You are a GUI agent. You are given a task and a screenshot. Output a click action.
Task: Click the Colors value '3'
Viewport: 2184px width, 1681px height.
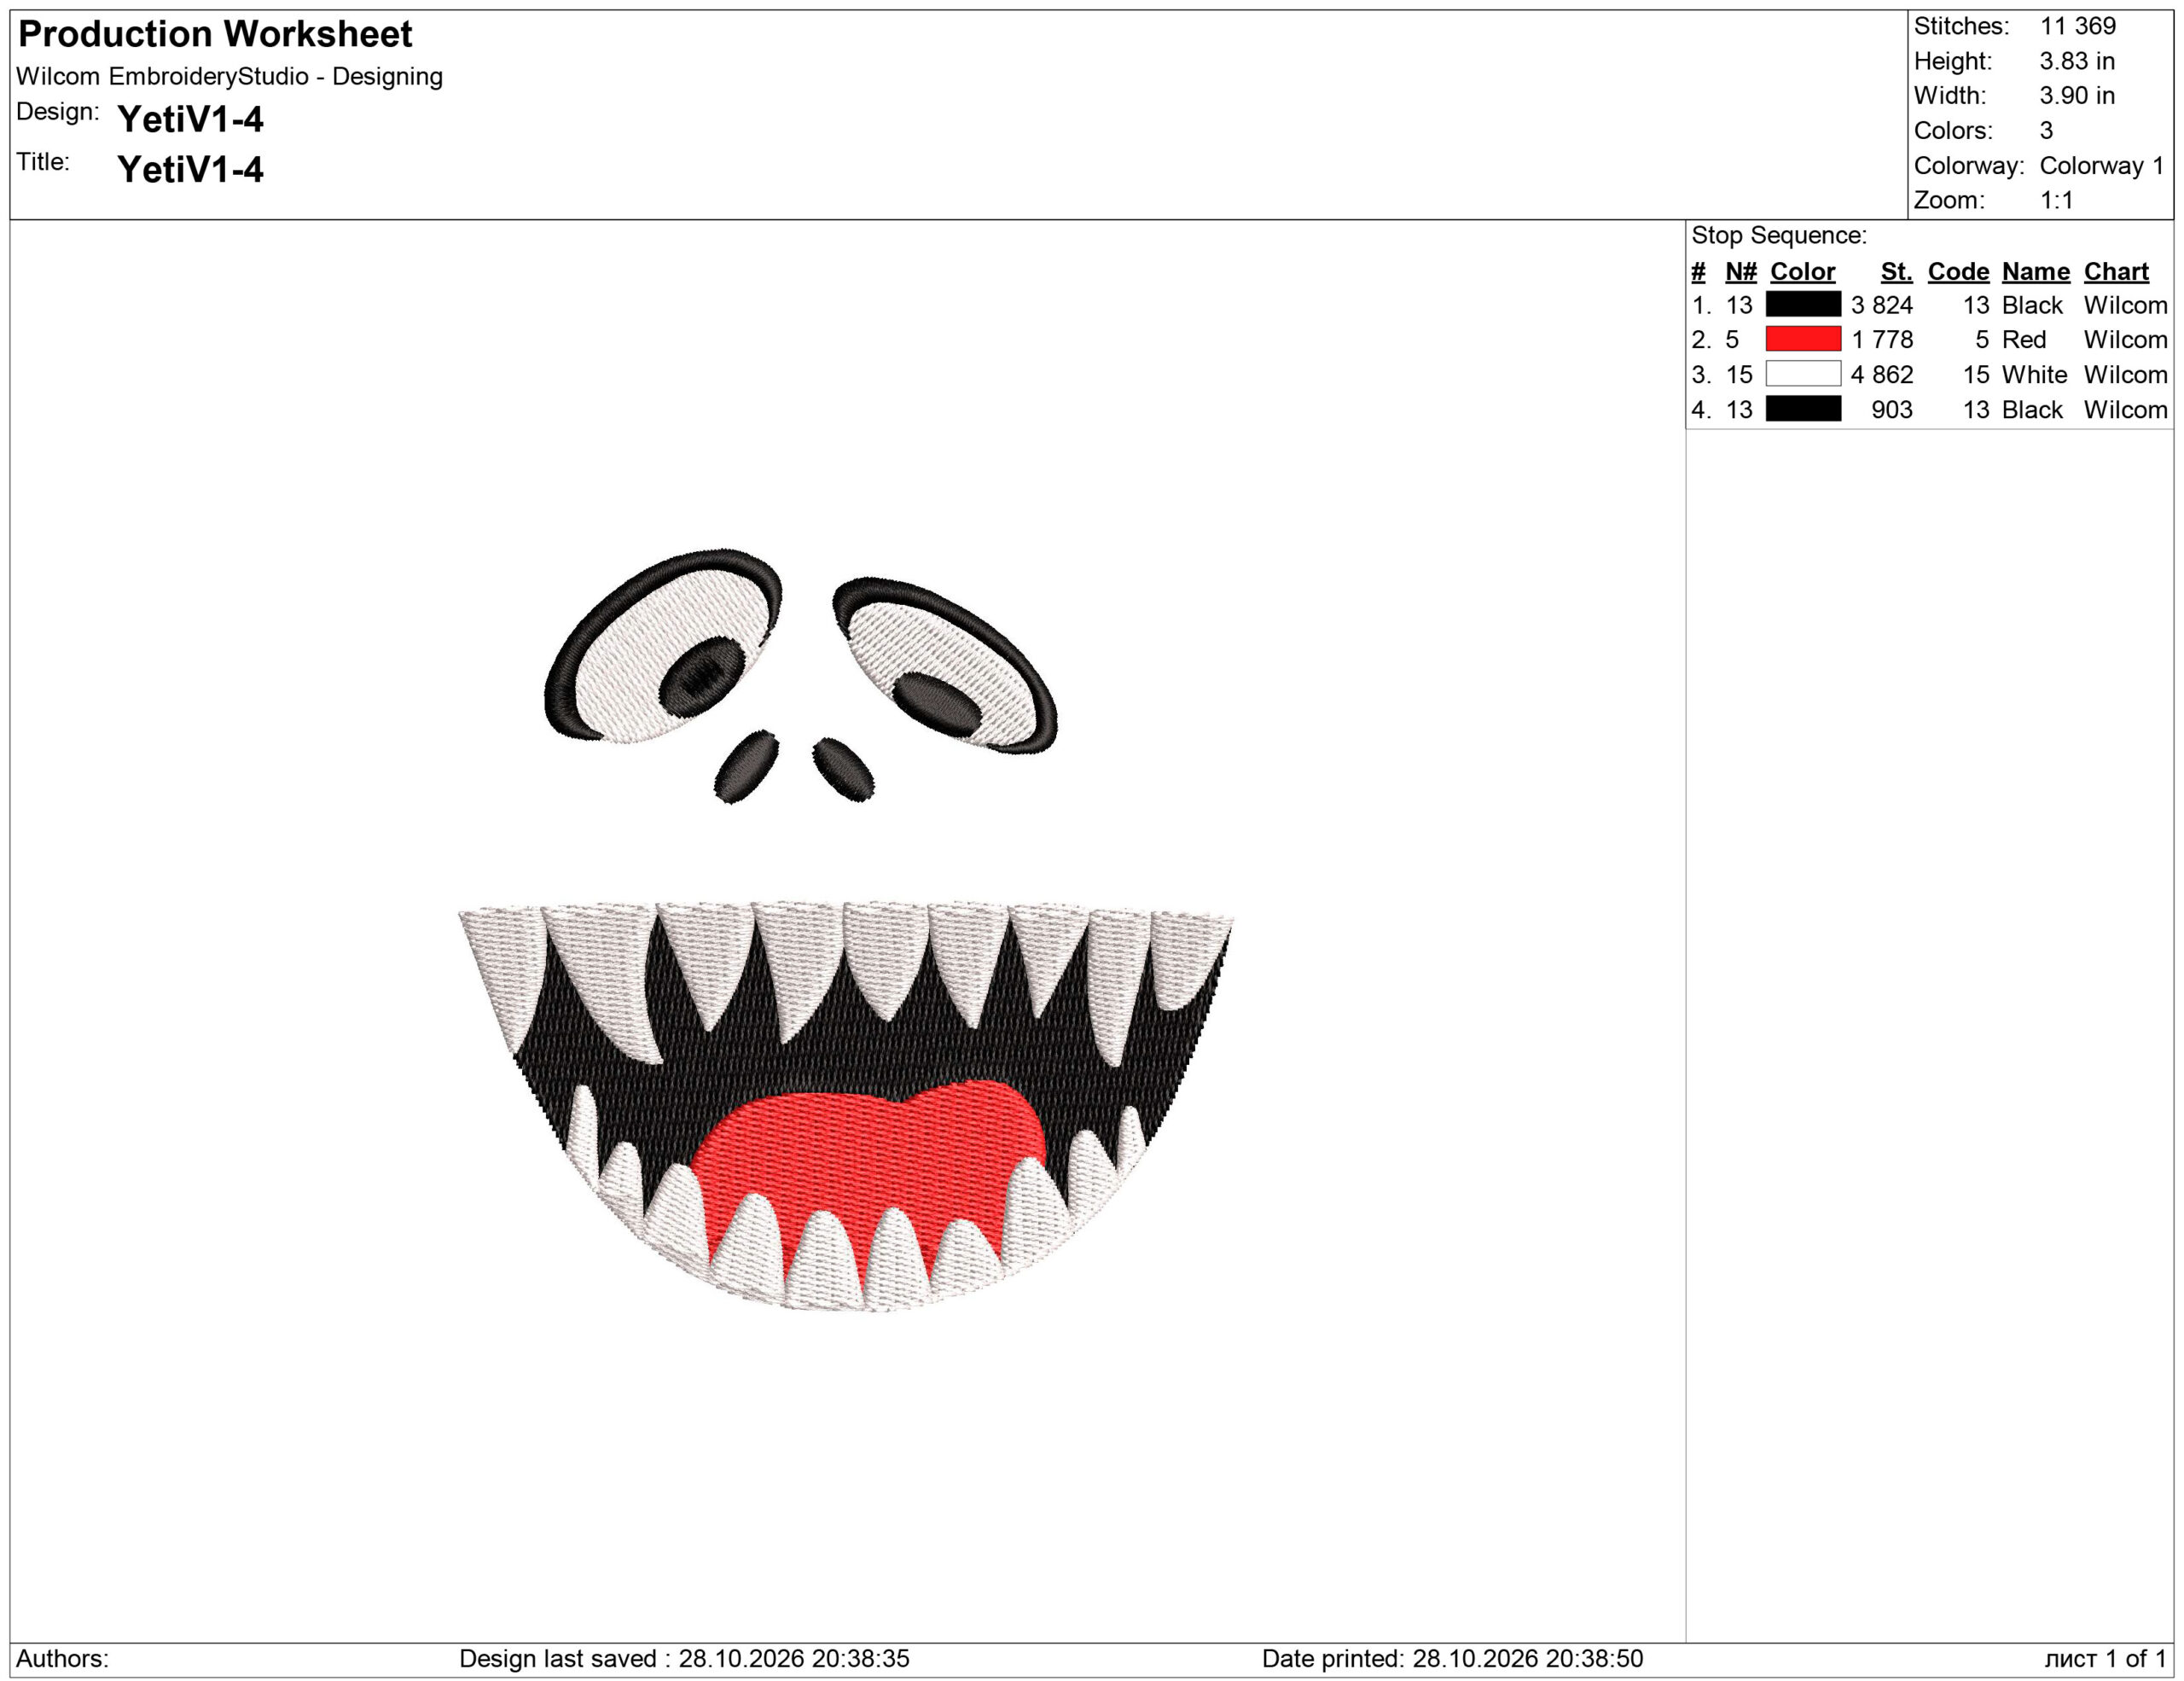(2046, 130)
